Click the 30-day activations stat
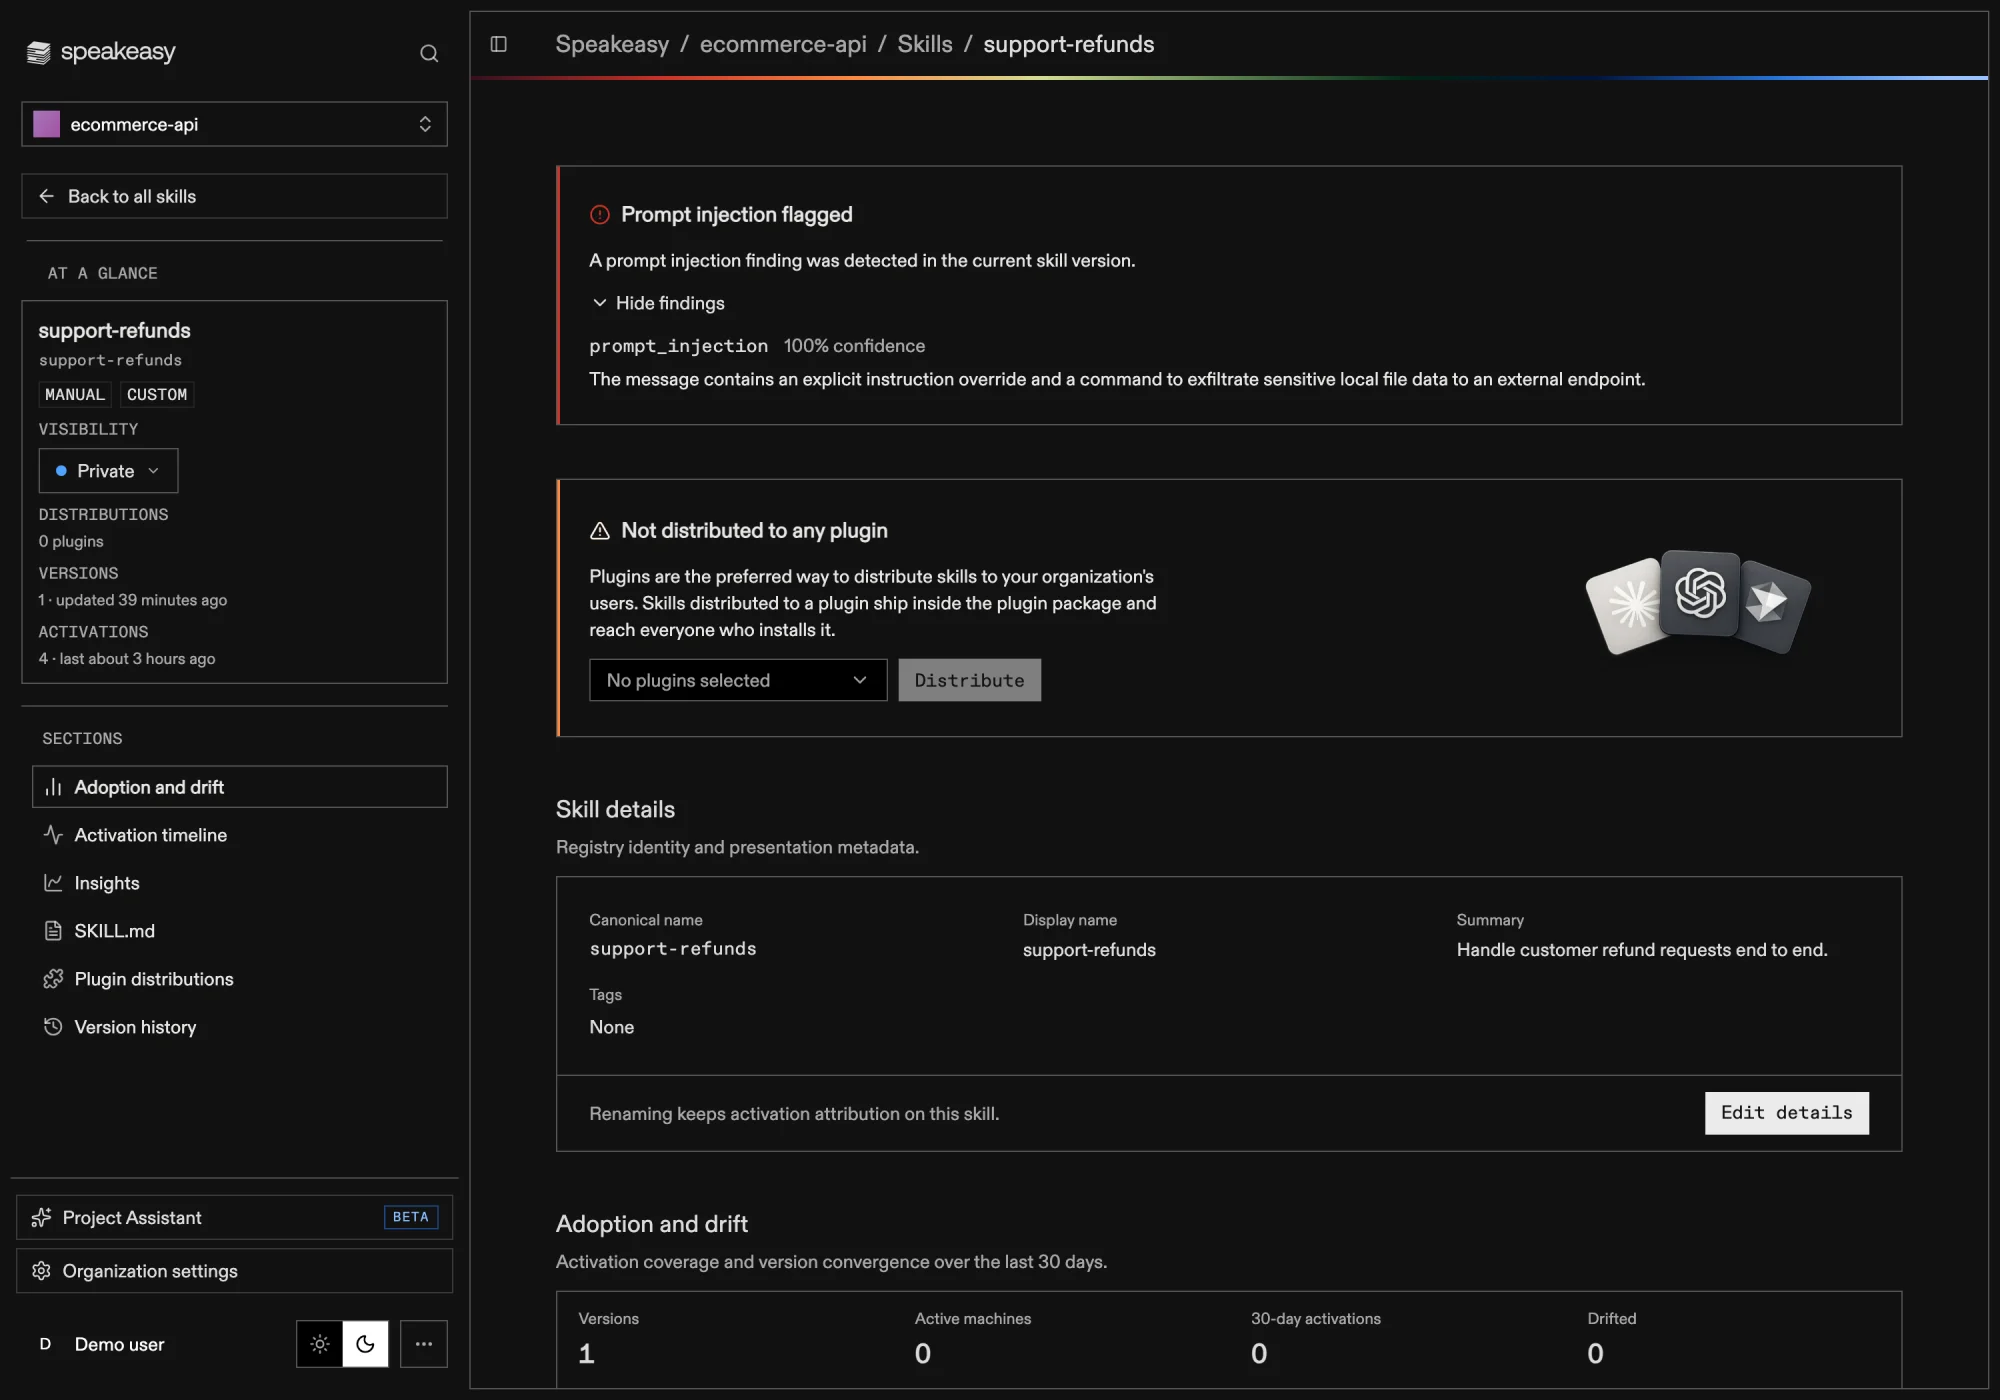Screen dimensions: 2000x1400 1316,1338
